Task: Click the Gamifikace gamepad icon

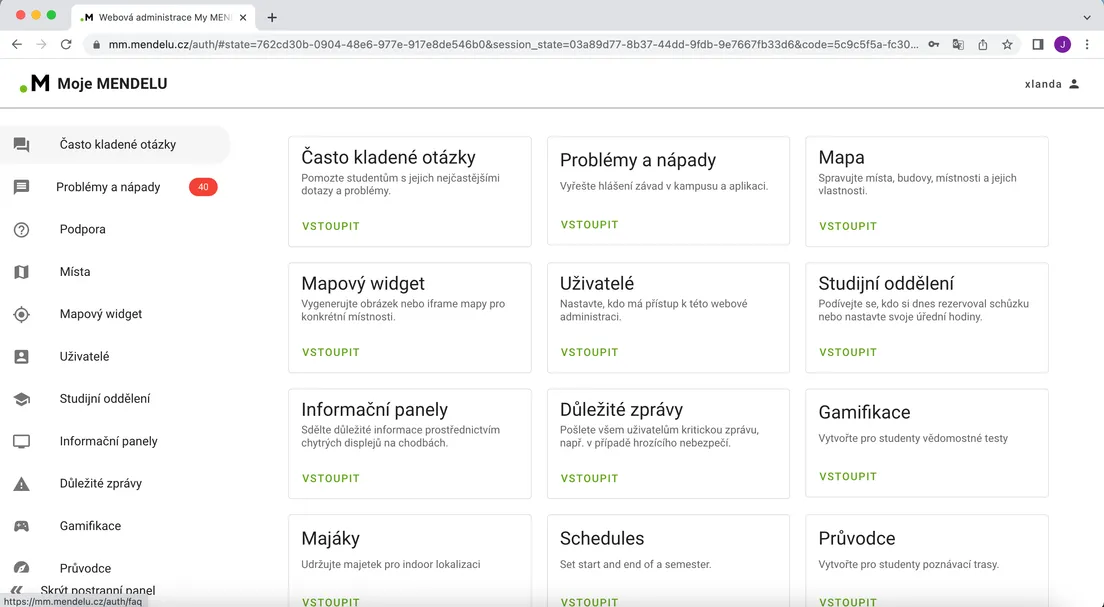Action: click(x=22, y=526)
